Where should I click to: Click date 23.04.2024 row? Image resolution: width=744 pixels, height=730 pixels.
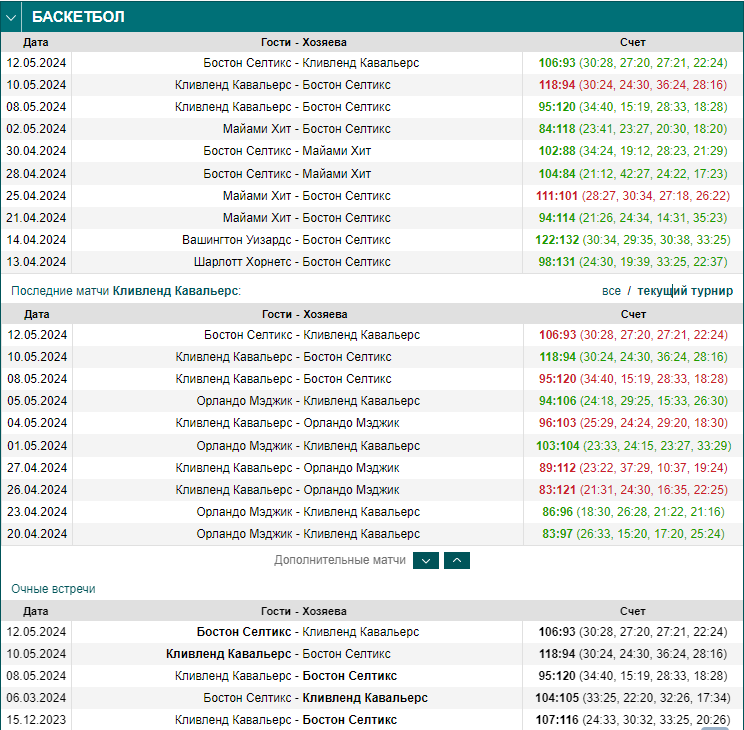coord(37,512)
